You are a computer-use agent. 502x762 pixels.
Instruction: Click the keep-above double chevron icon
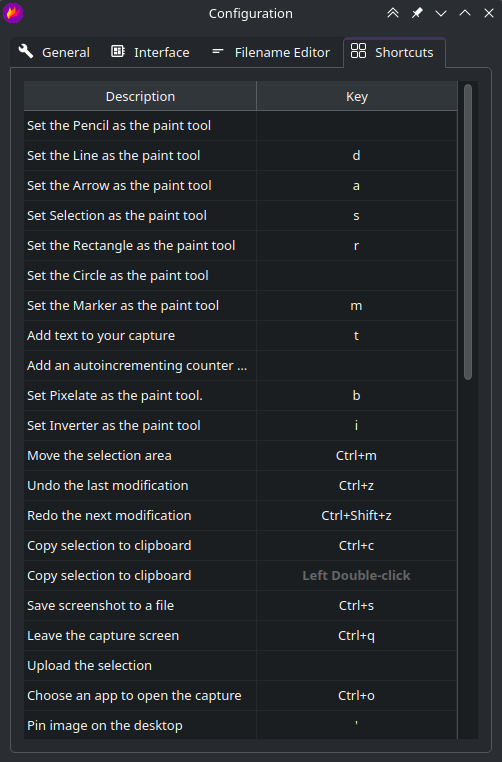tap(393, 13)
